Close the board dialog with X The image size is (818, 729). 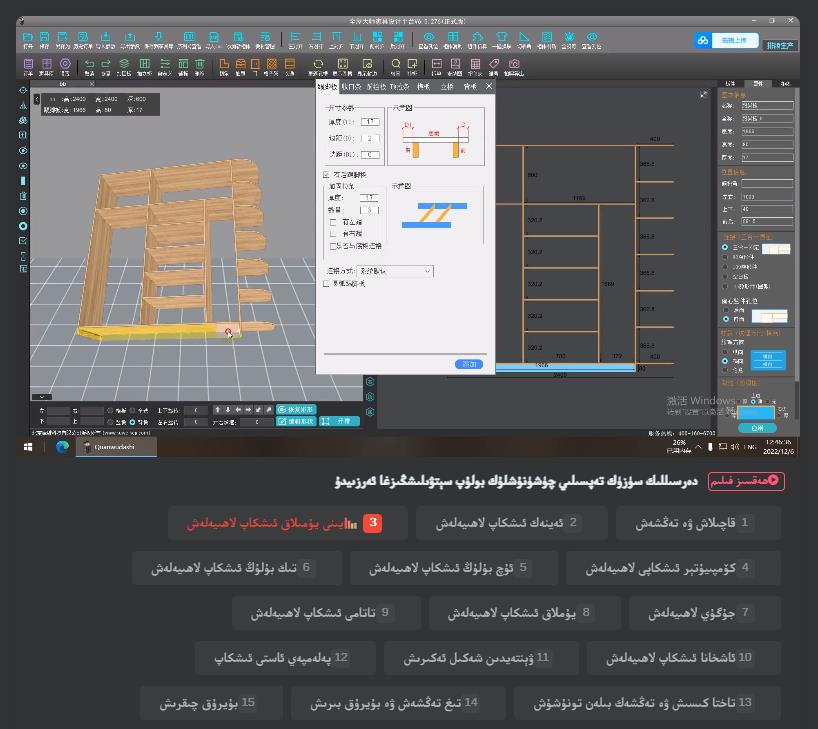489,86
